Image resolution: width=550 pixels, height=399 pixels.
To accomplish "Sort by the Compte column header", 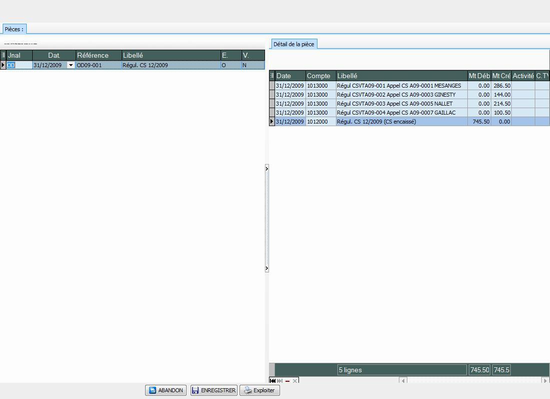I will click(320, 76).
